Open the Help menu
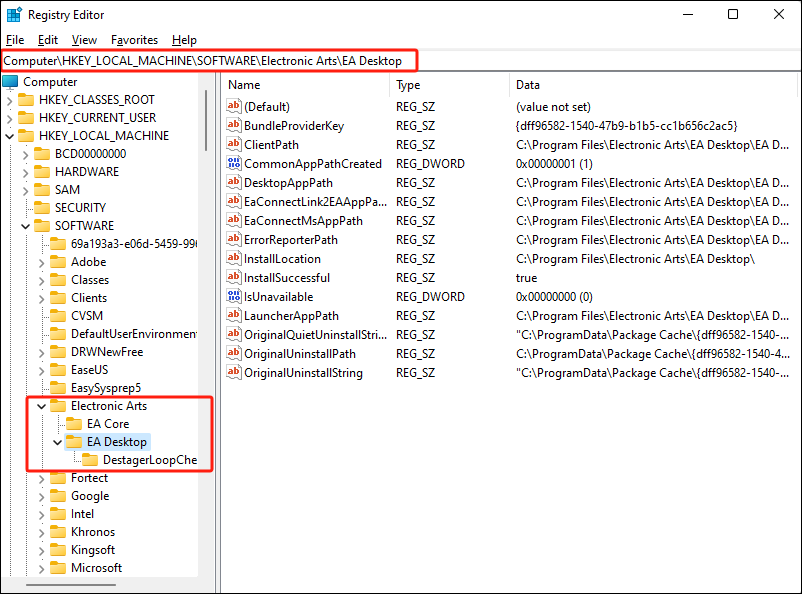The width and height of the screenshot is (802, 594). [184, 40]
